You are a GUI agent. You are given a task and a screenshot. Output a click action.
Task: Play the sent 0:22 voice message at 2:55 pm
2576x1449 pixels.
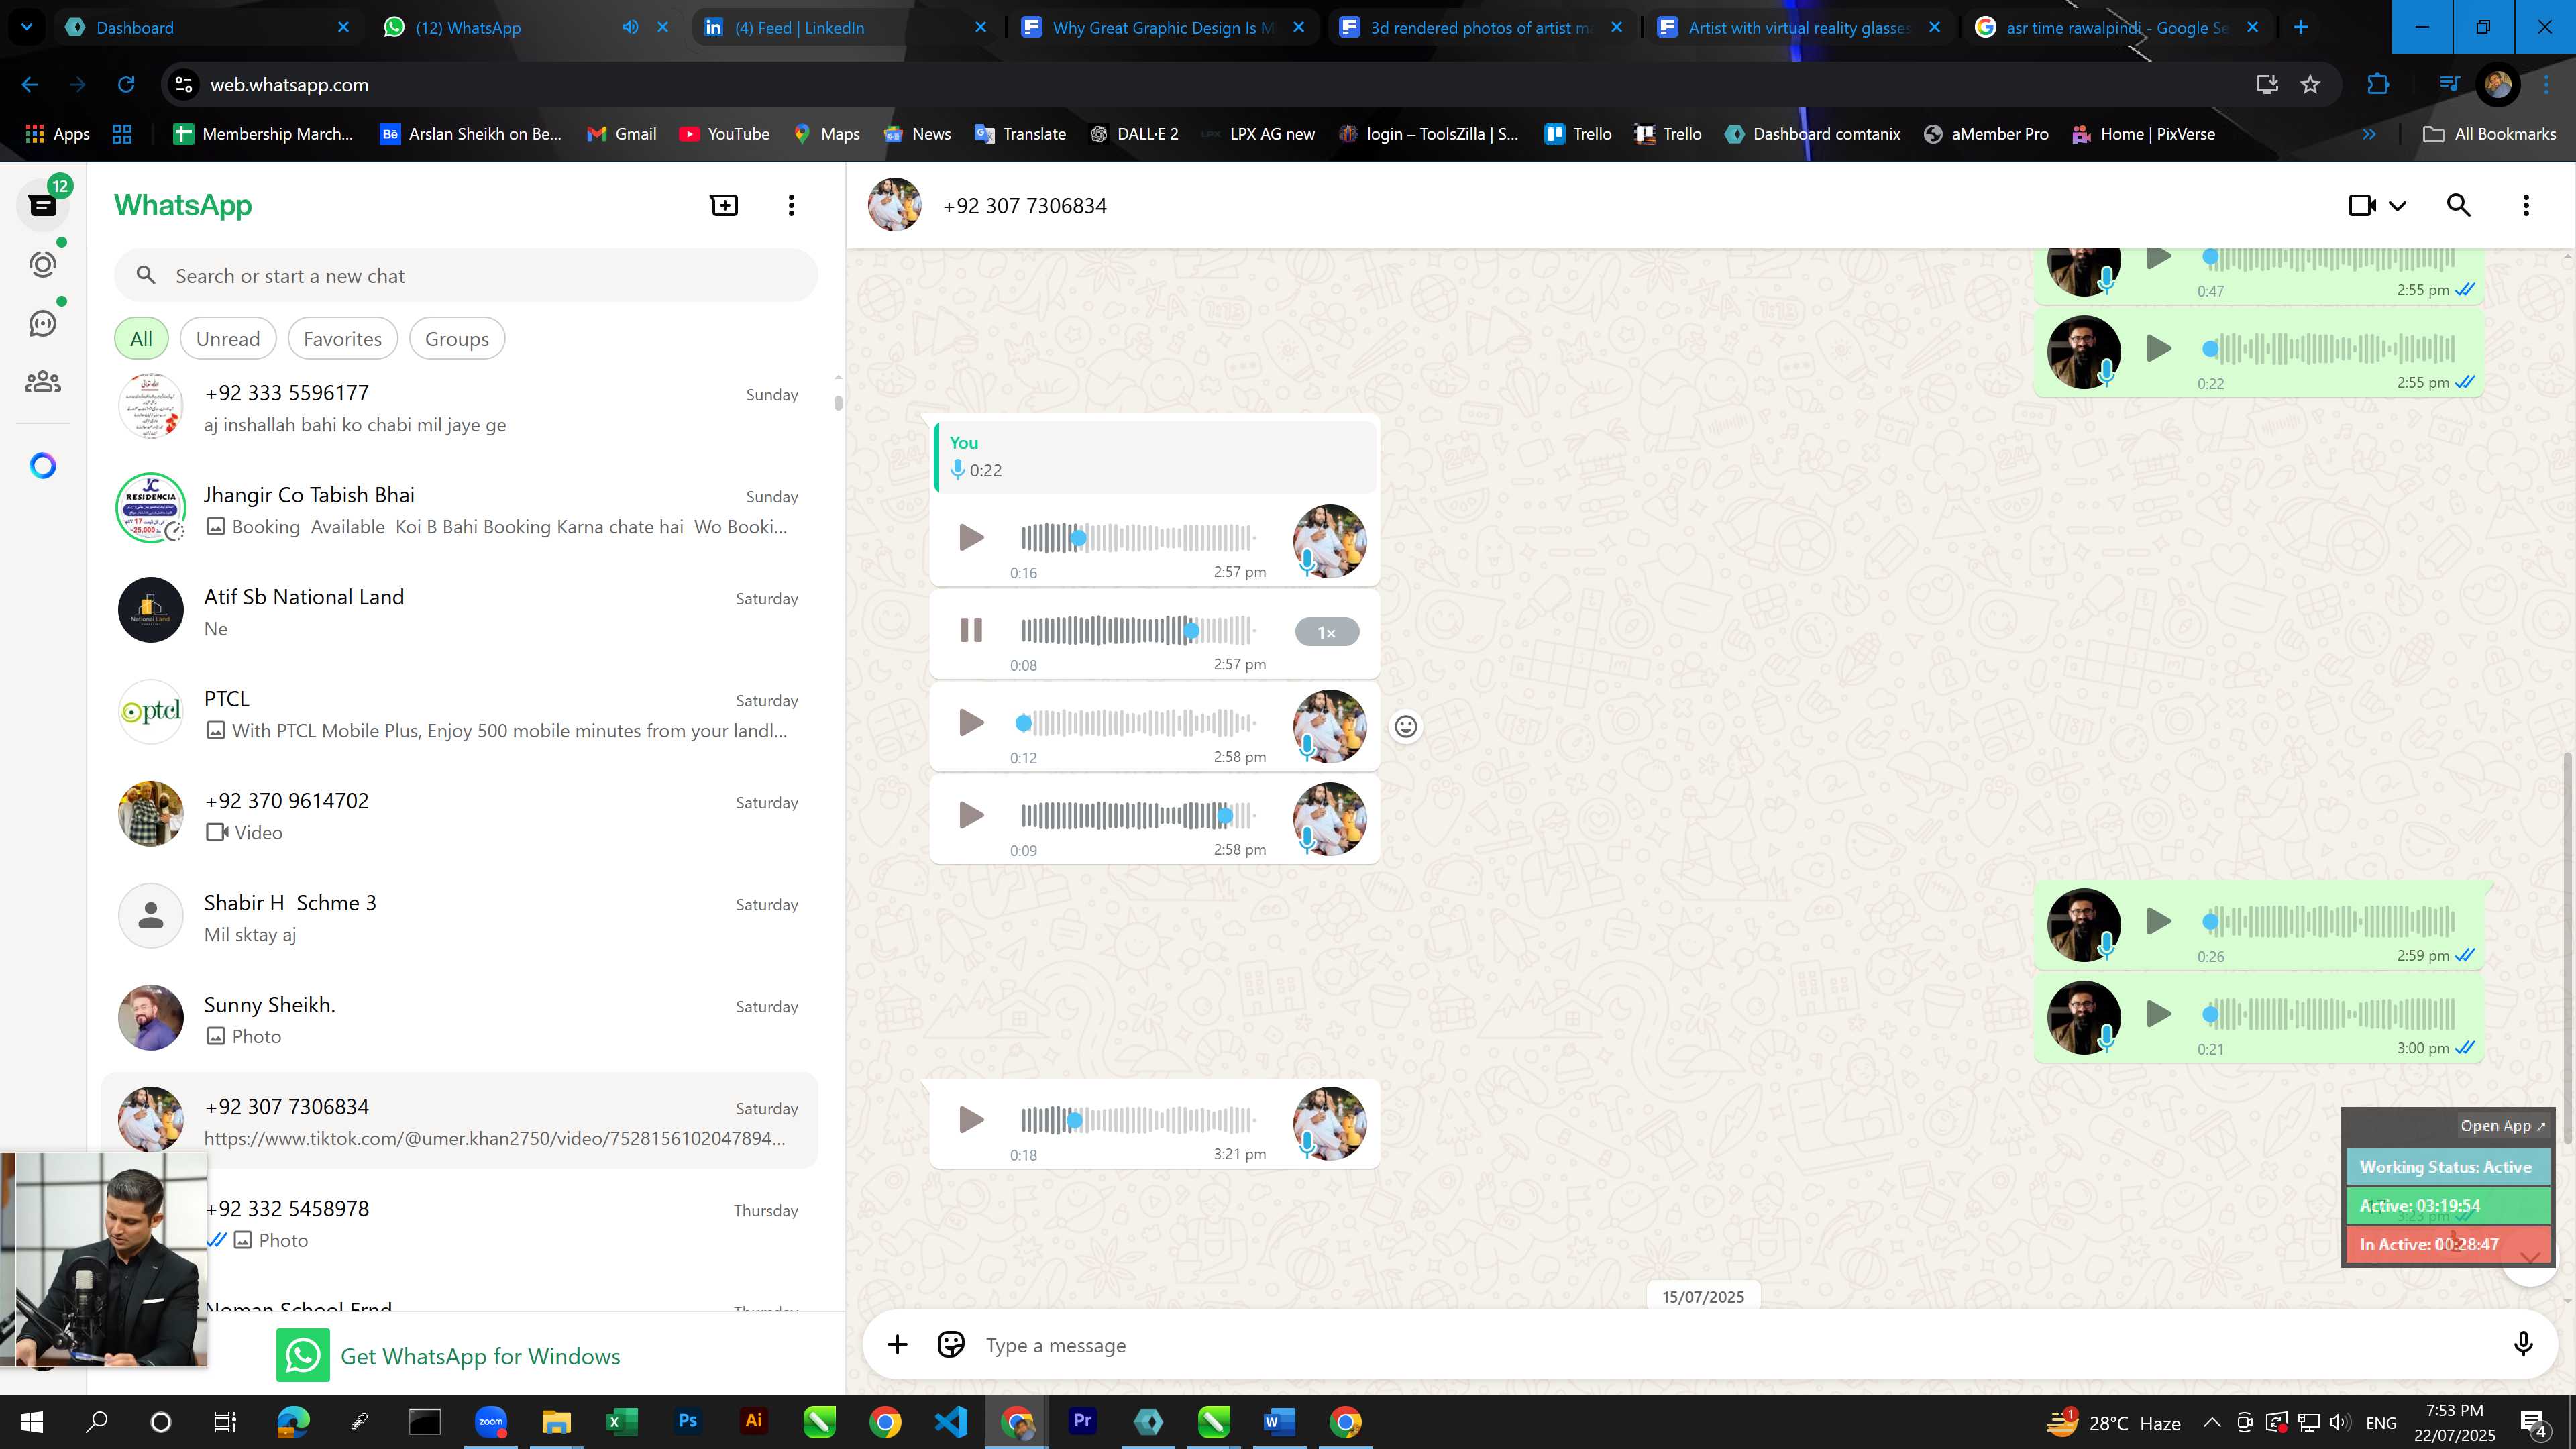(2159, 348)
